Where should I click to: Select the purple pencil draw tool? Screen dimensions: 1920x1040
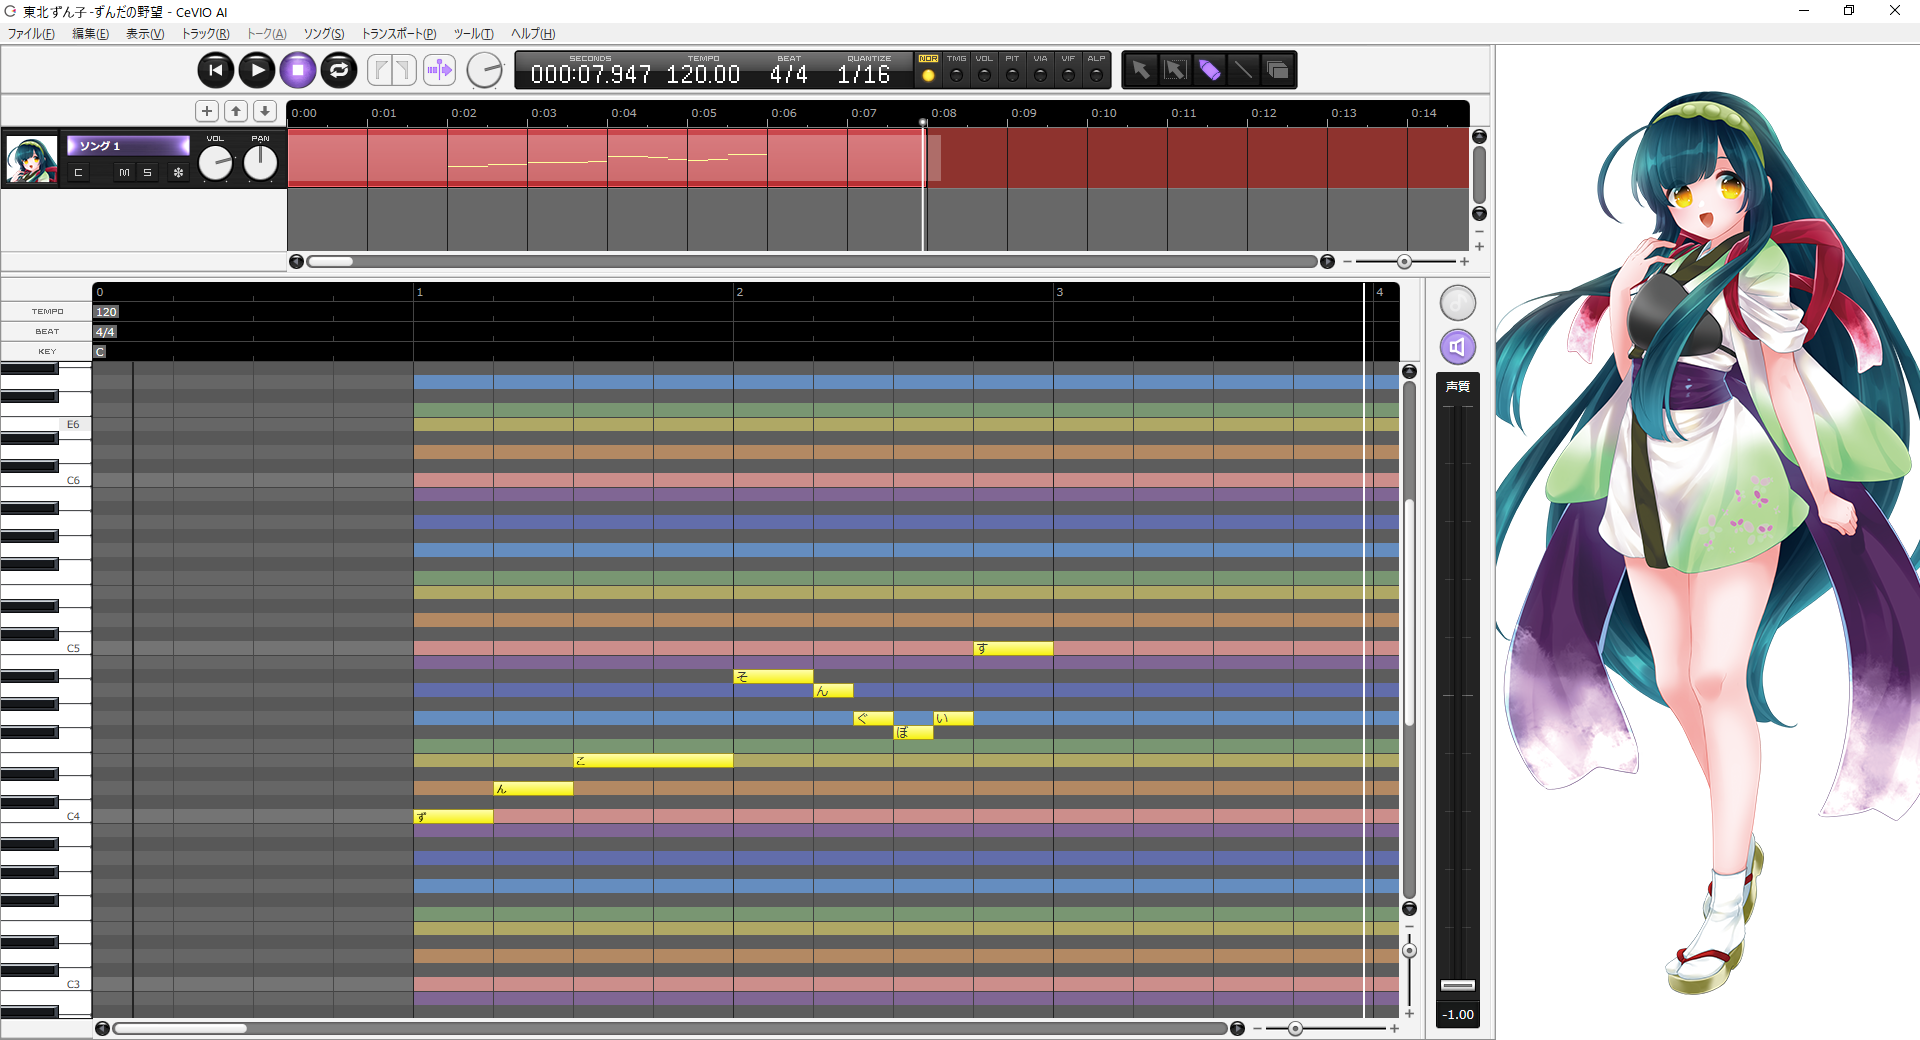pyautogui.click(x=1209, y=70)
